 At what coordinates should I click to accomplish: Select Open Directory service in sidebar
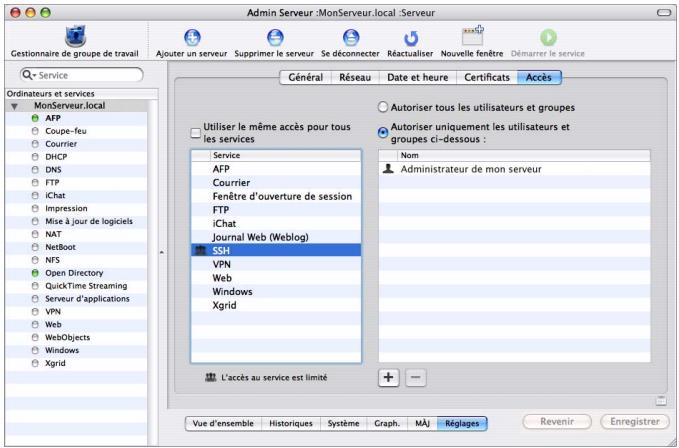76,273
